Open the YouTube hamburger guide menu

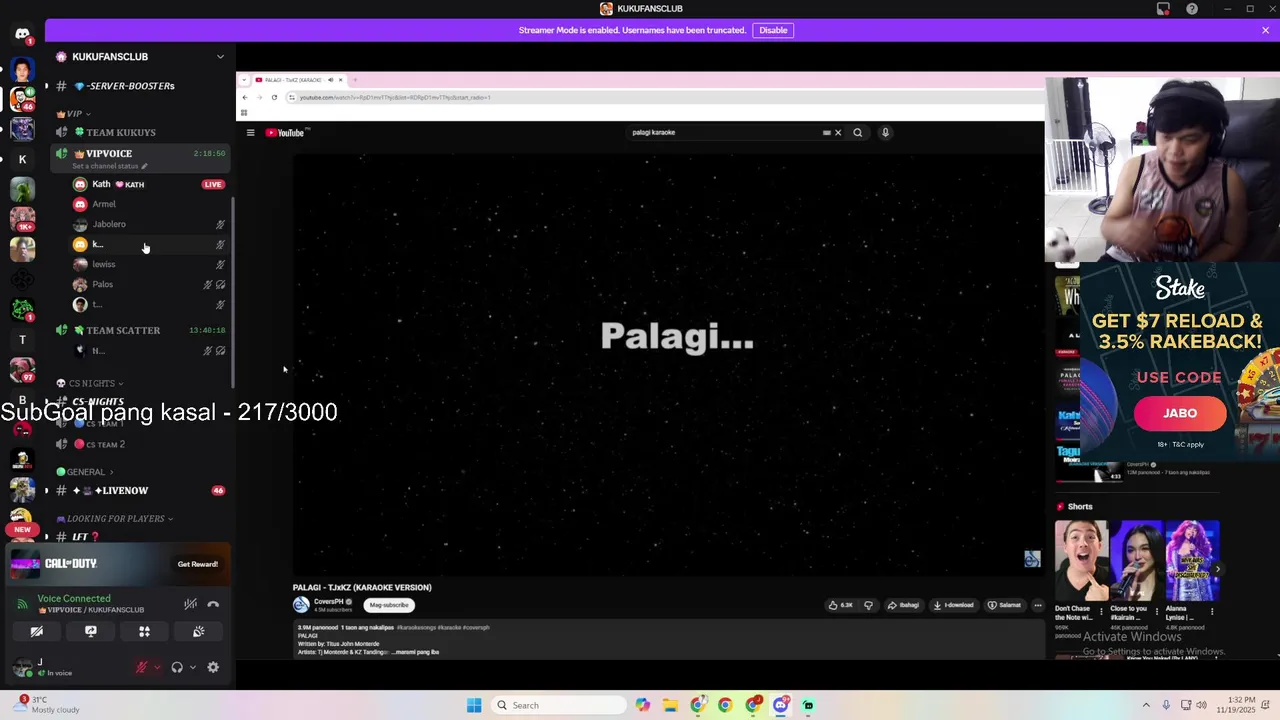click(x=250, y=133)
